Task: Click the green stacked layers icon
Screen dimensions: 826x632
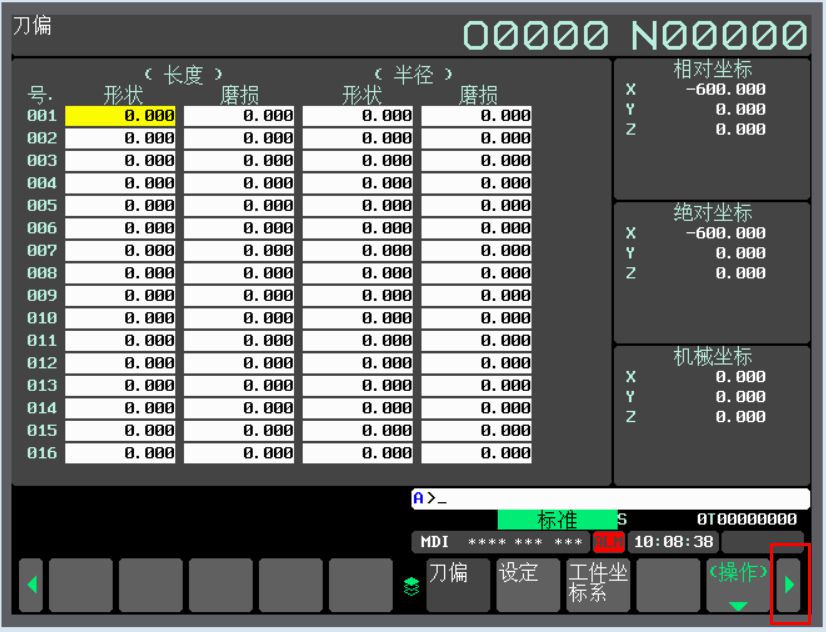Action: (411, 586)
